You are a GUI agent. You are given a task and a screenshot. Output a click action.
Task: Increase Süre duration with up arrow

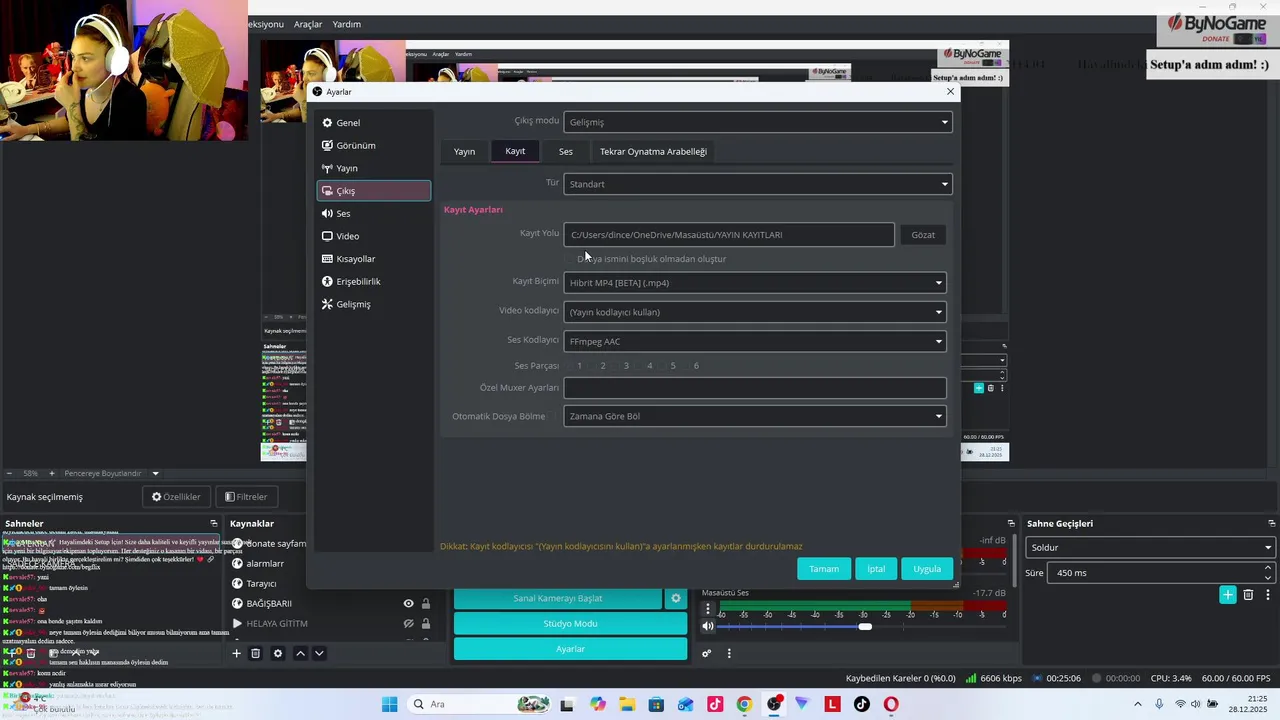(1268, 568)
